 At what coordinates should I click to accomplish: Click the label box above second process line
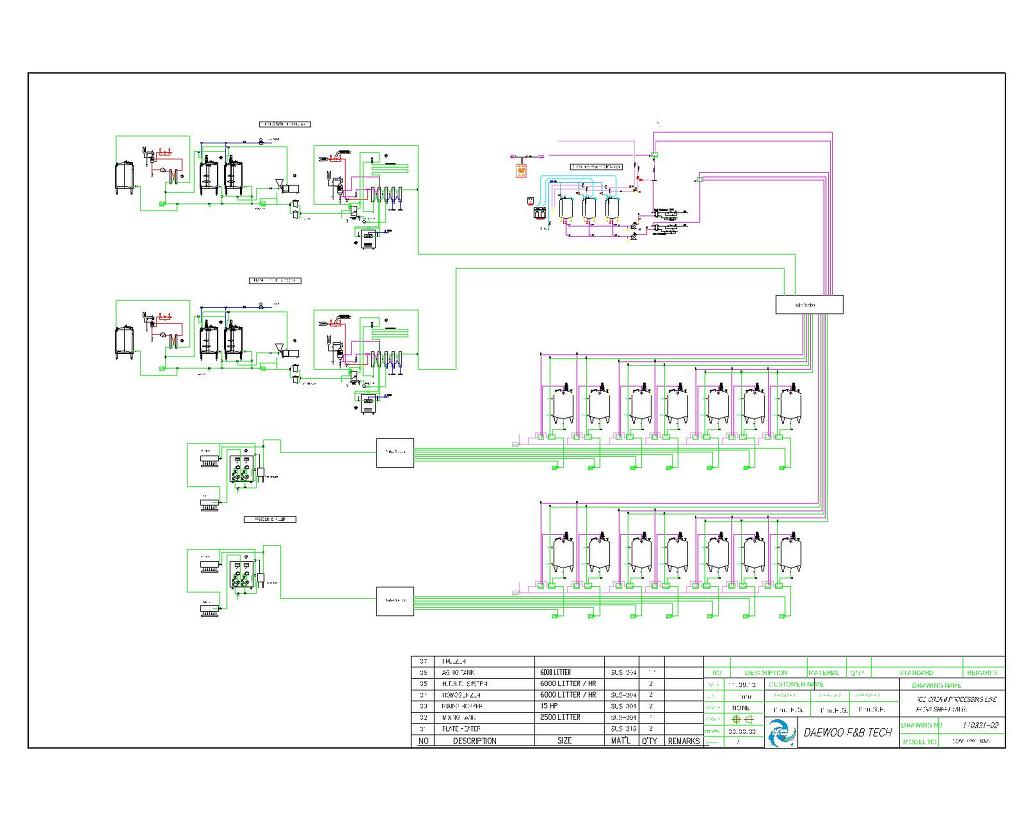[x=276, y=280]
